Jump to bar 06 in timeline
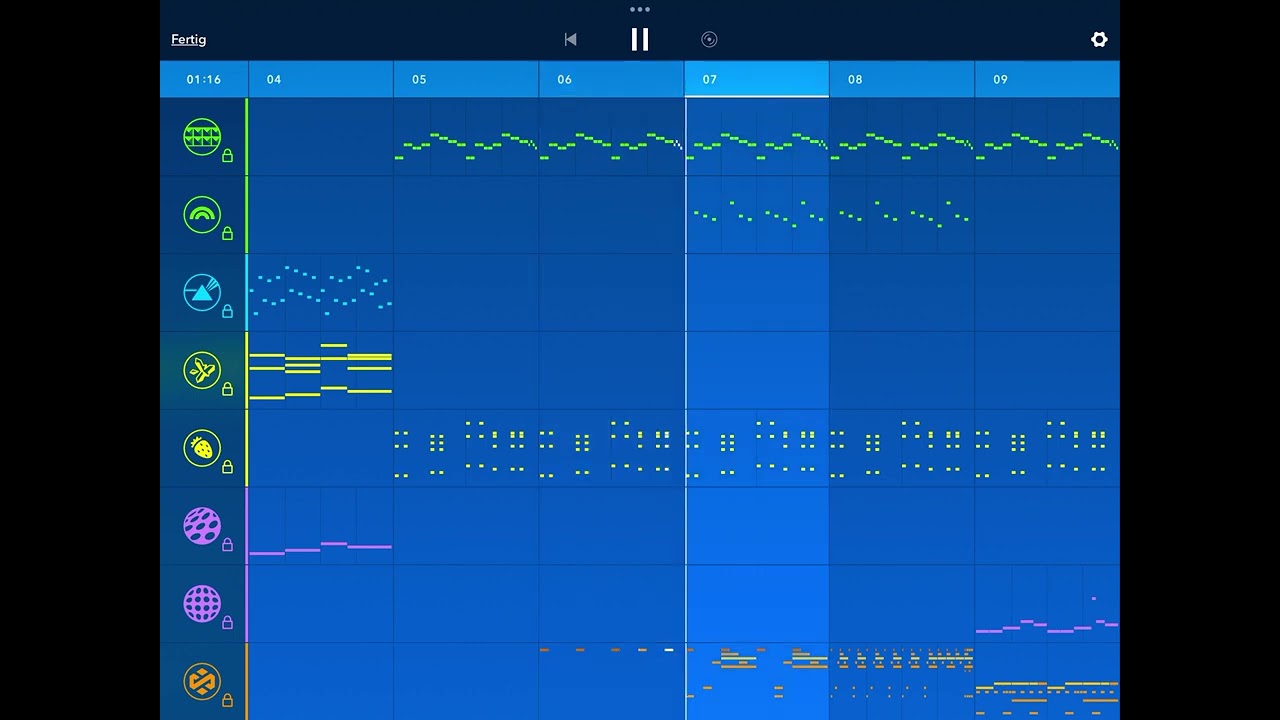 pyautogui.click(x=611, y=79)
